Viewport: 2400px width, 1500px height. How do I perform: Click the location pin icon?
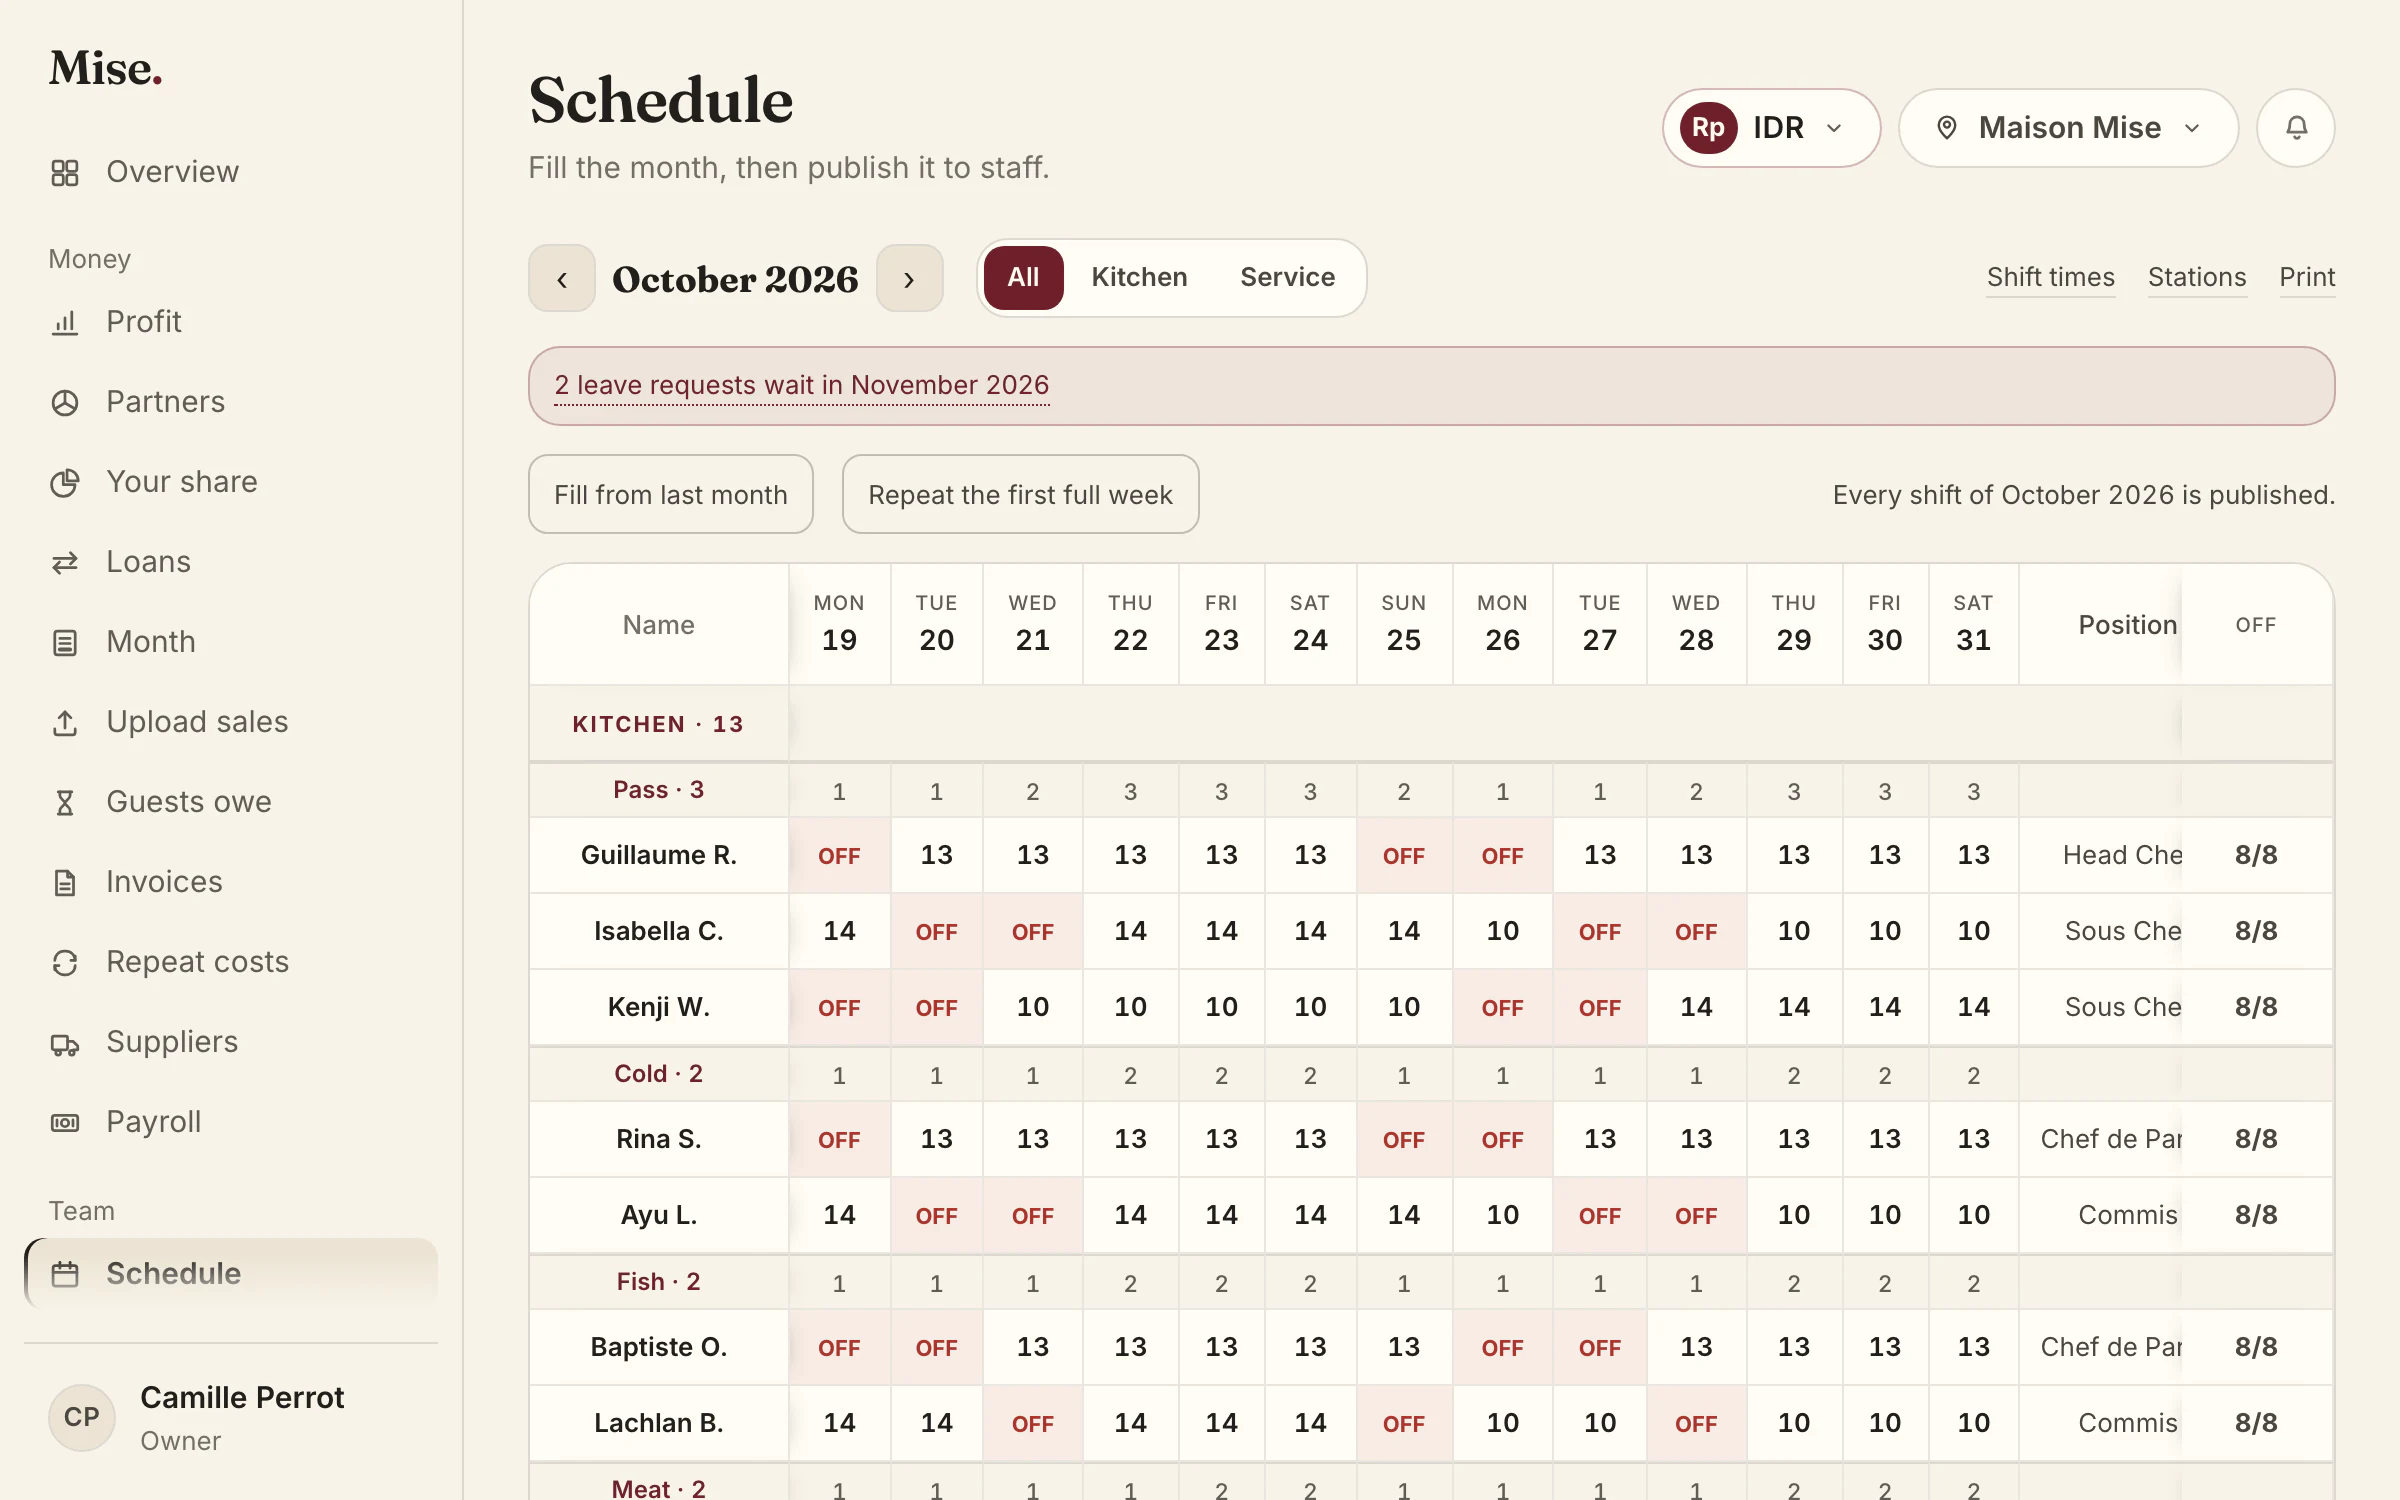pos(1946,128)
